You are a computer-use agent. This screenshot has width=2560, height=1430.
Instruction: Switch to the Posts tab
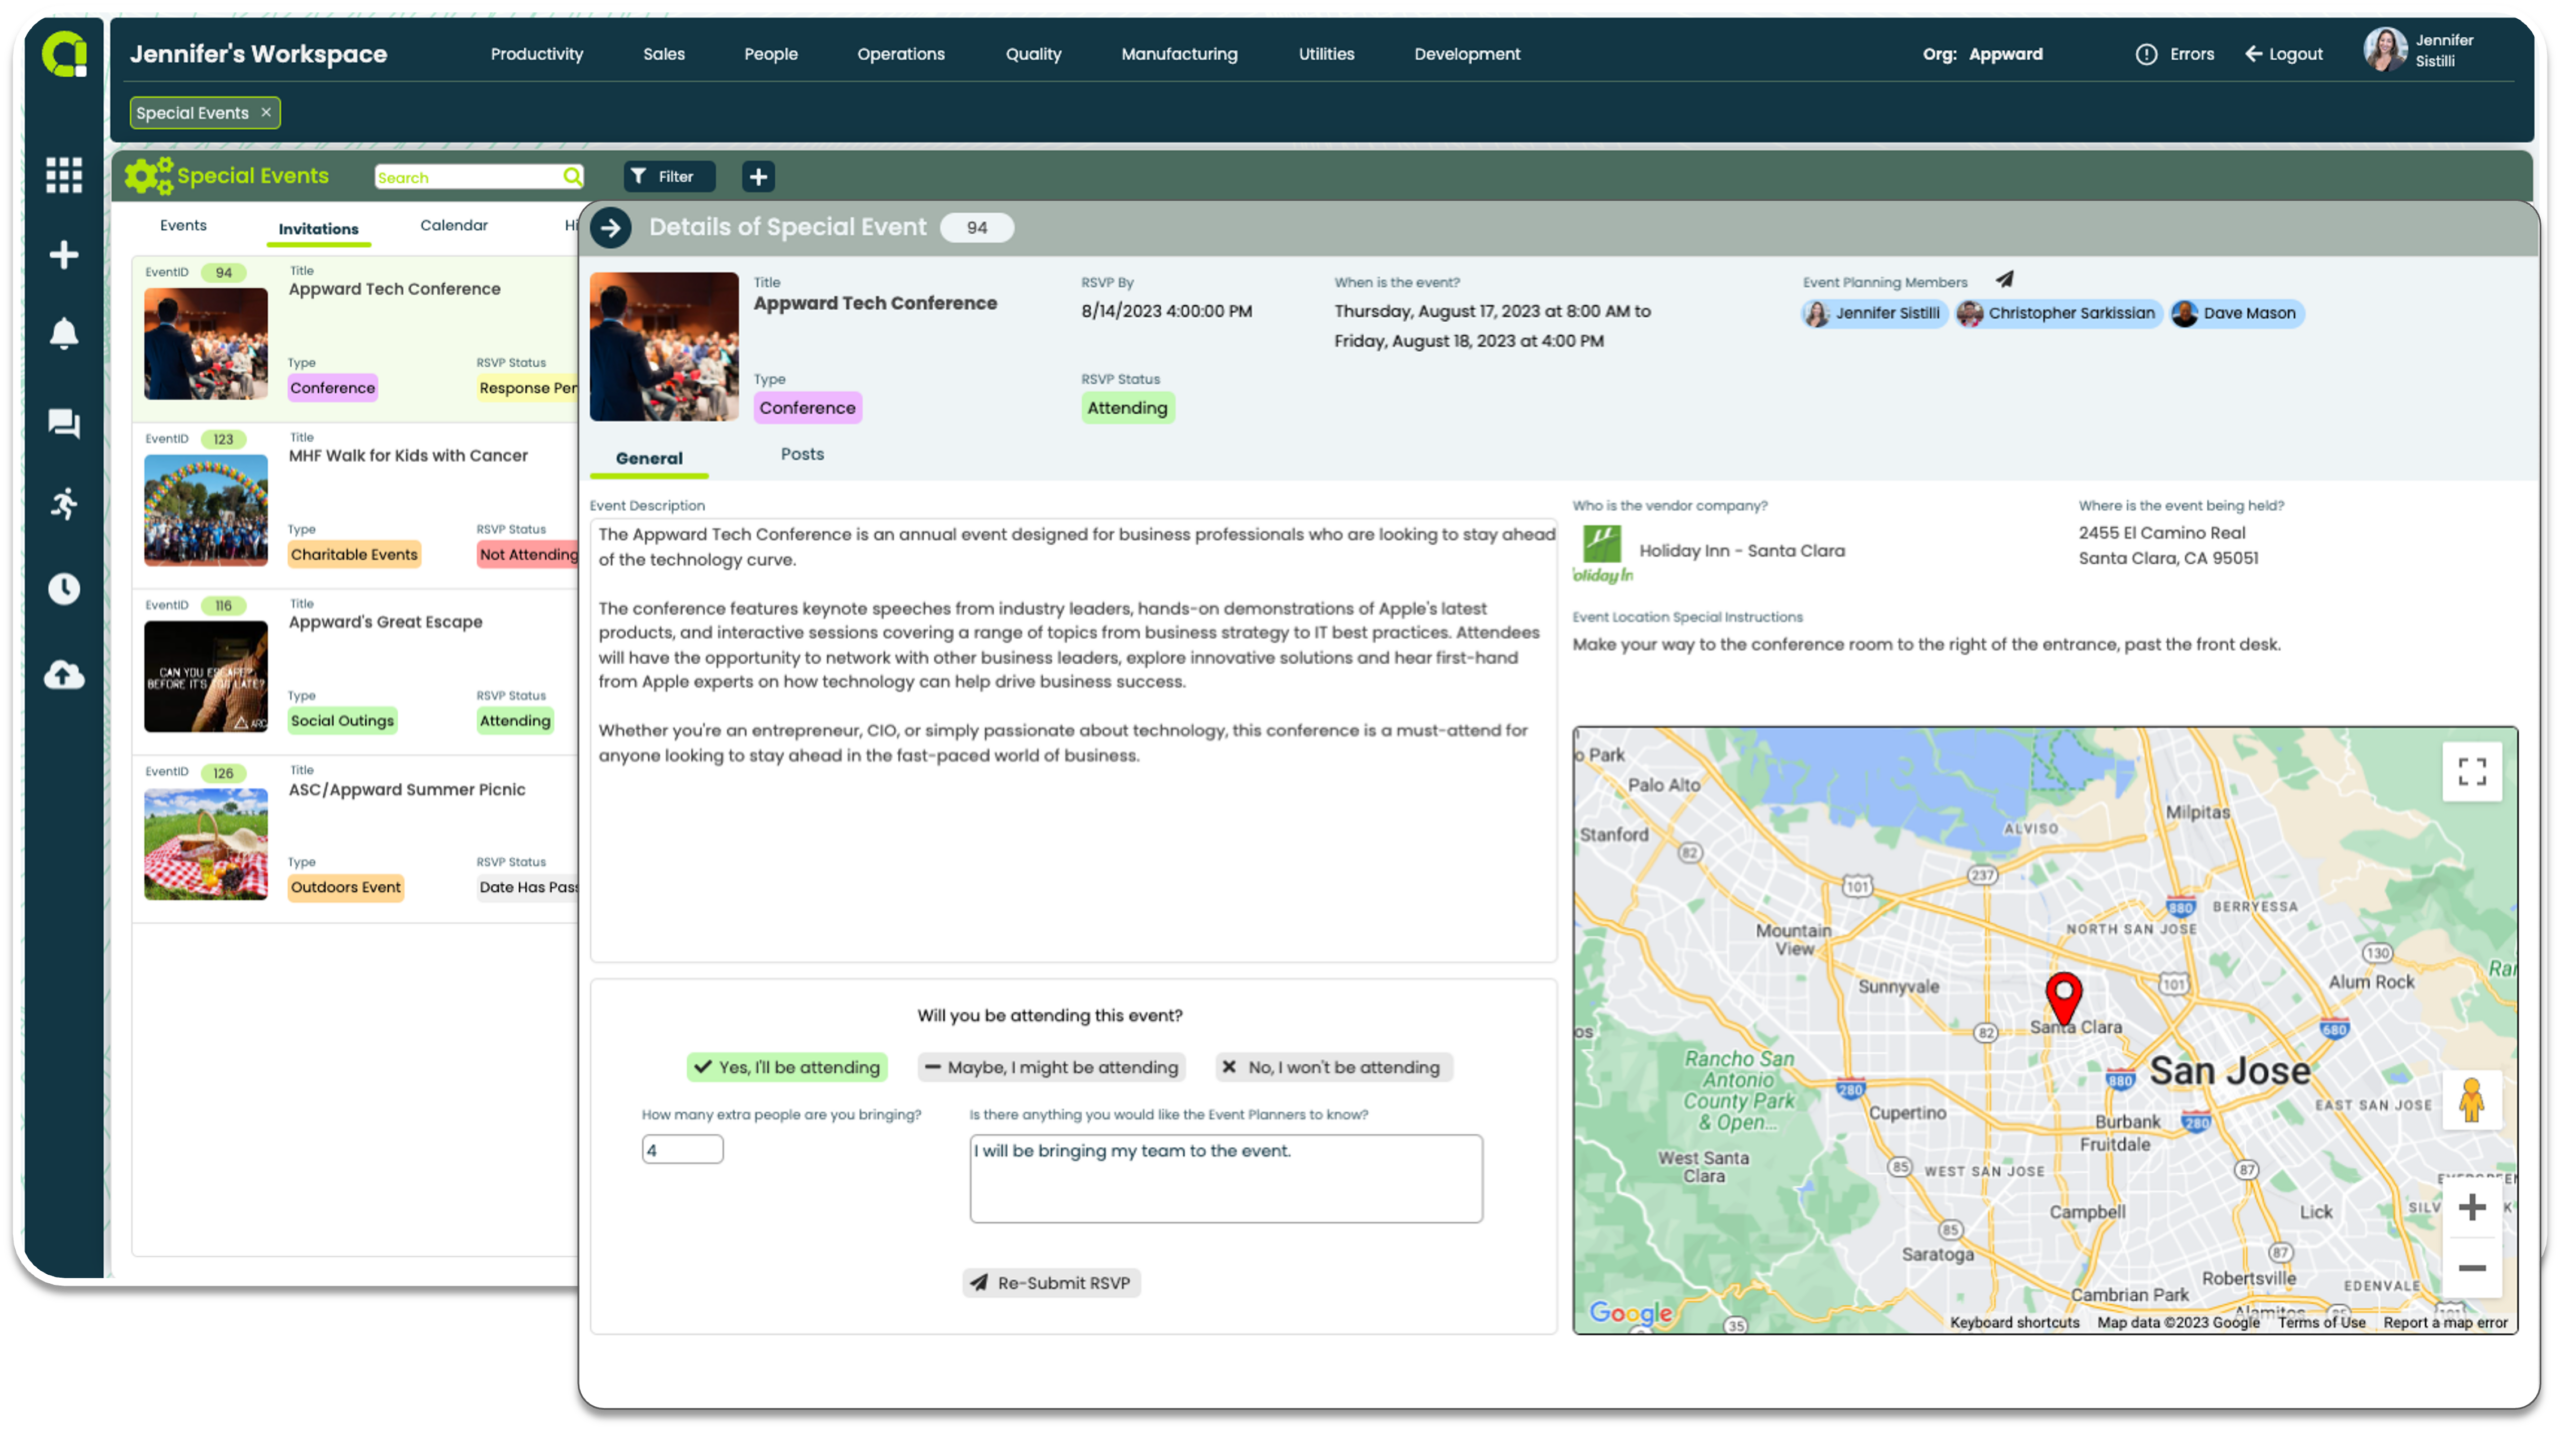tap(802, 454)
